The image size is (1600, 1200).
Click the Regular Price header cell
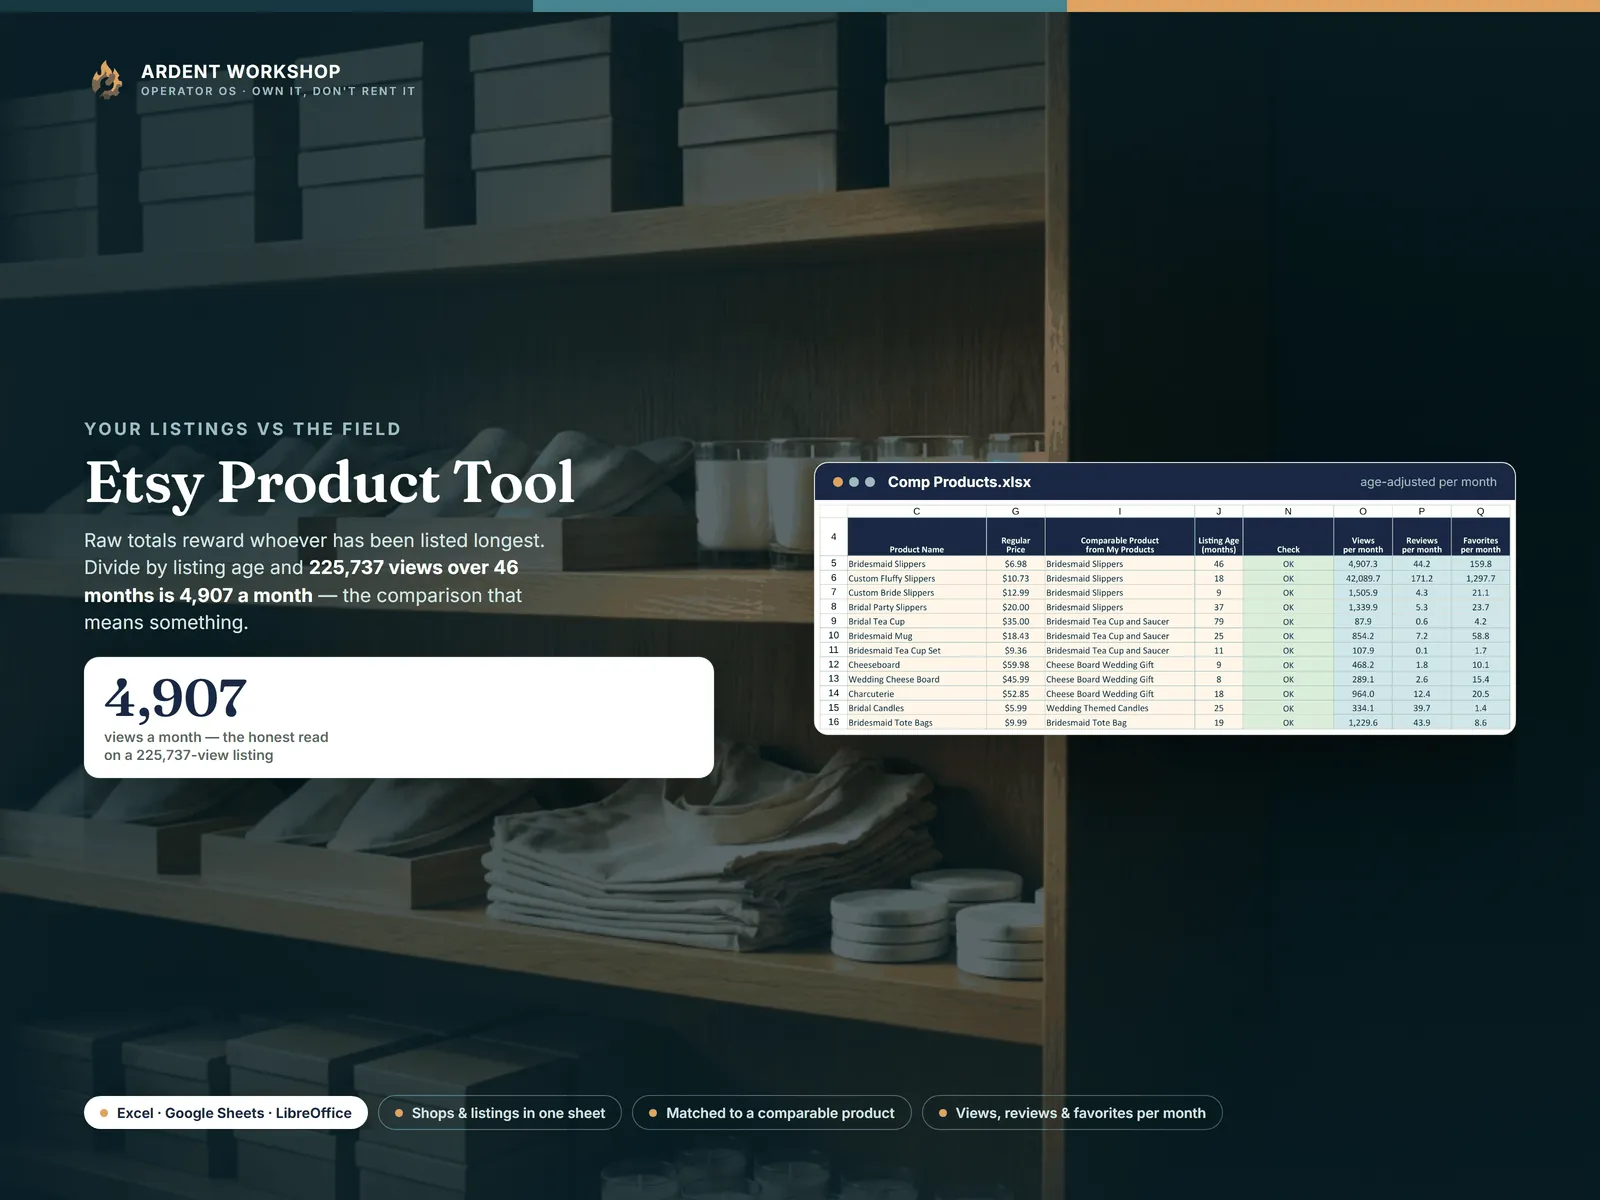1016,537
